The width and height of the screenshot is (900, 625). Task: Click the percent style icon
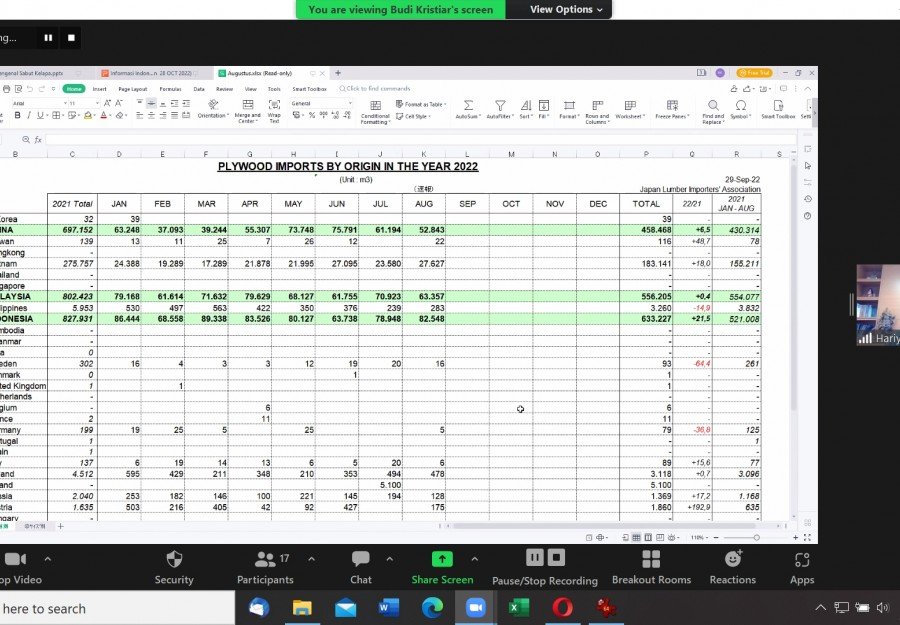(x=312, y=115)
